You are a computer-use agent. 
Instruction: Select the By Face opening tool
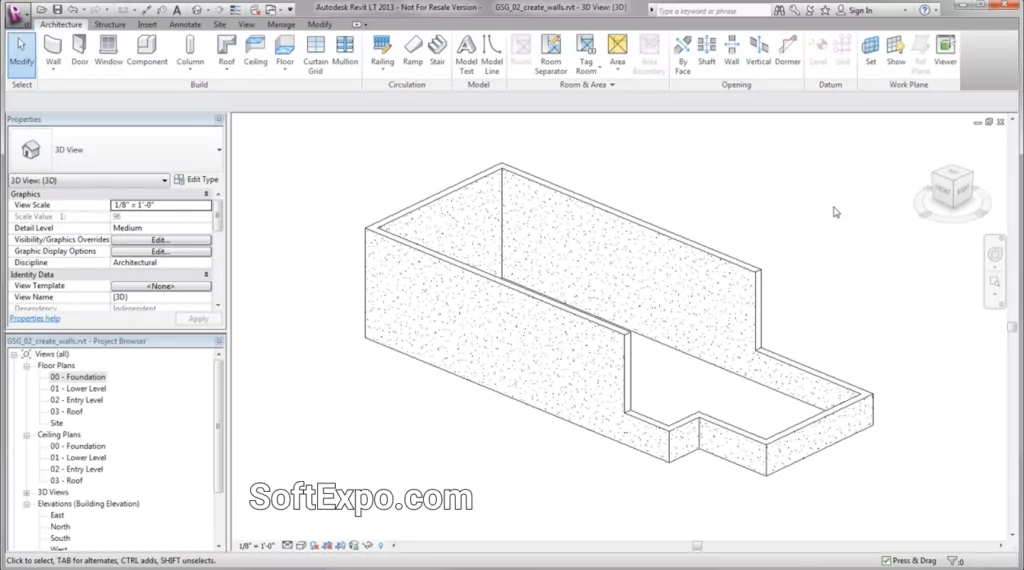(x=682, y=55)
